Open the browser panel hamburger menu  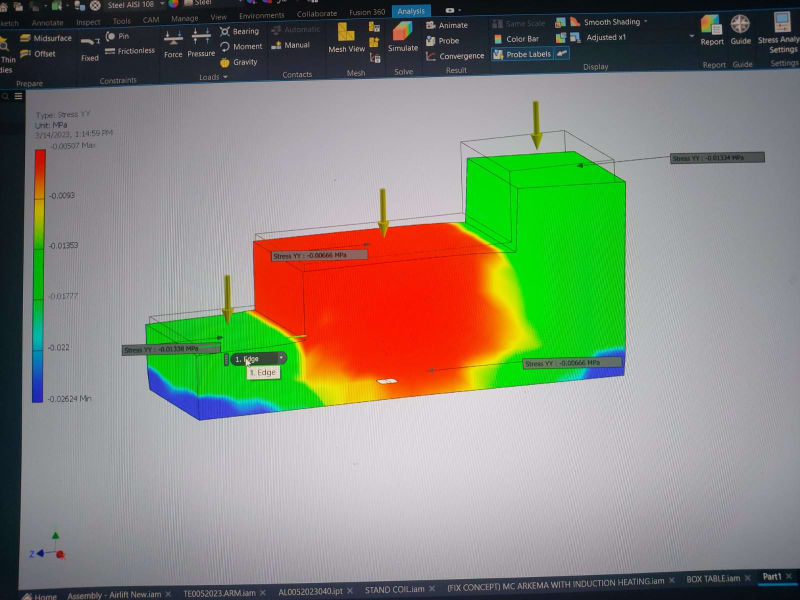pos(18,96)
